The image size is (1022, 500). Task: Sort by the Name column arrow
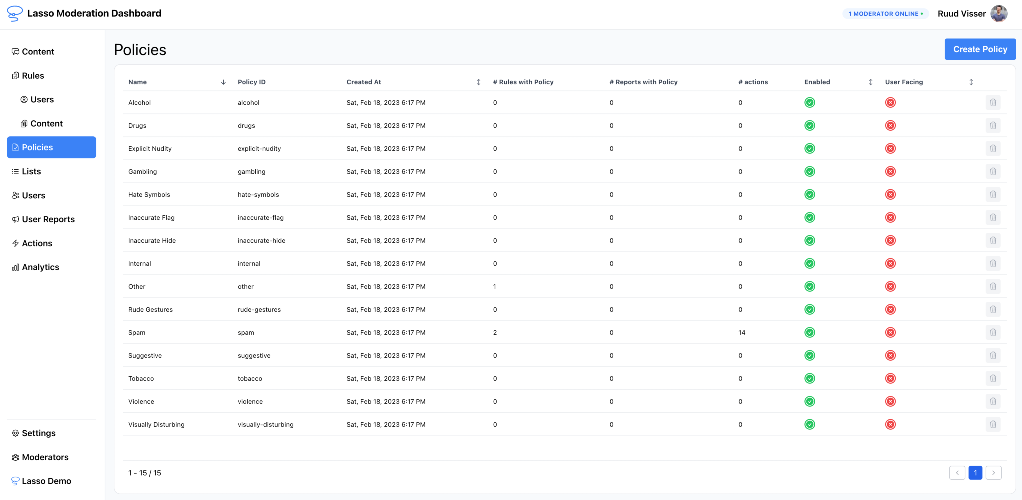[223, 82]
